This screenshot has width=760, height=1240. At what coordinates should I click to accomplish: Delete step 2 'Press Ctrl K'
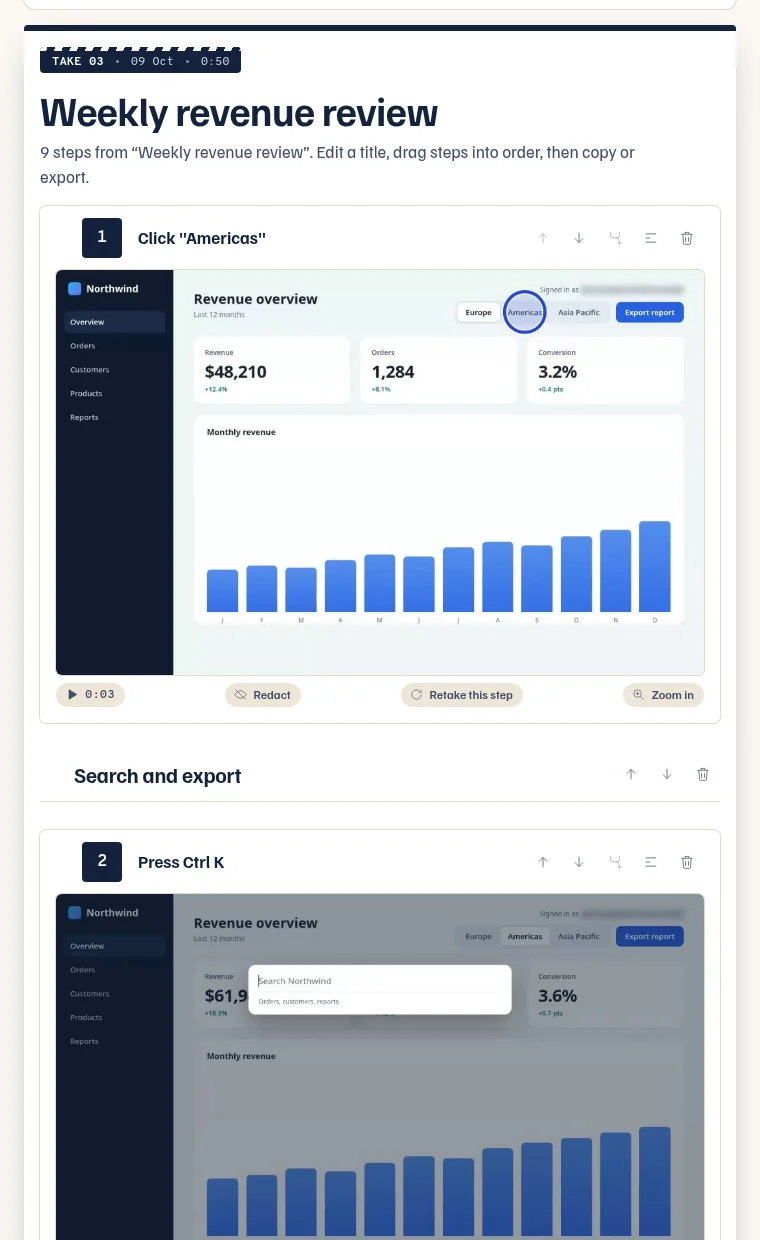click(687, 862)
